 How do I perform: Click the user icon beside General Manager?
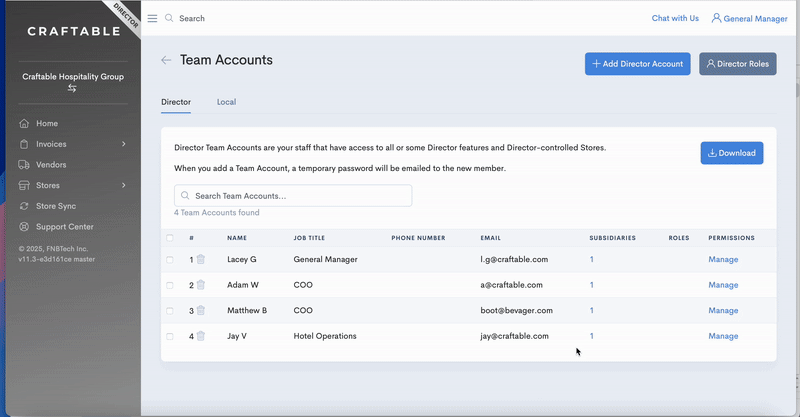[716, 18]
